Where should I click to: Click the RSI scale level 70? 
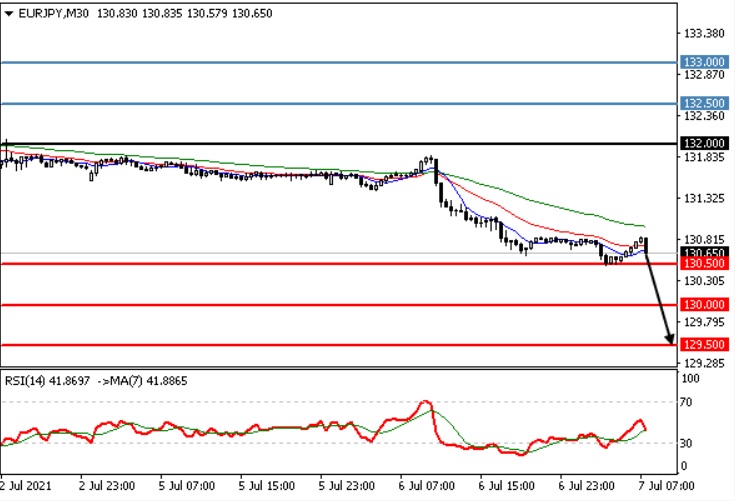pos(686,402)
